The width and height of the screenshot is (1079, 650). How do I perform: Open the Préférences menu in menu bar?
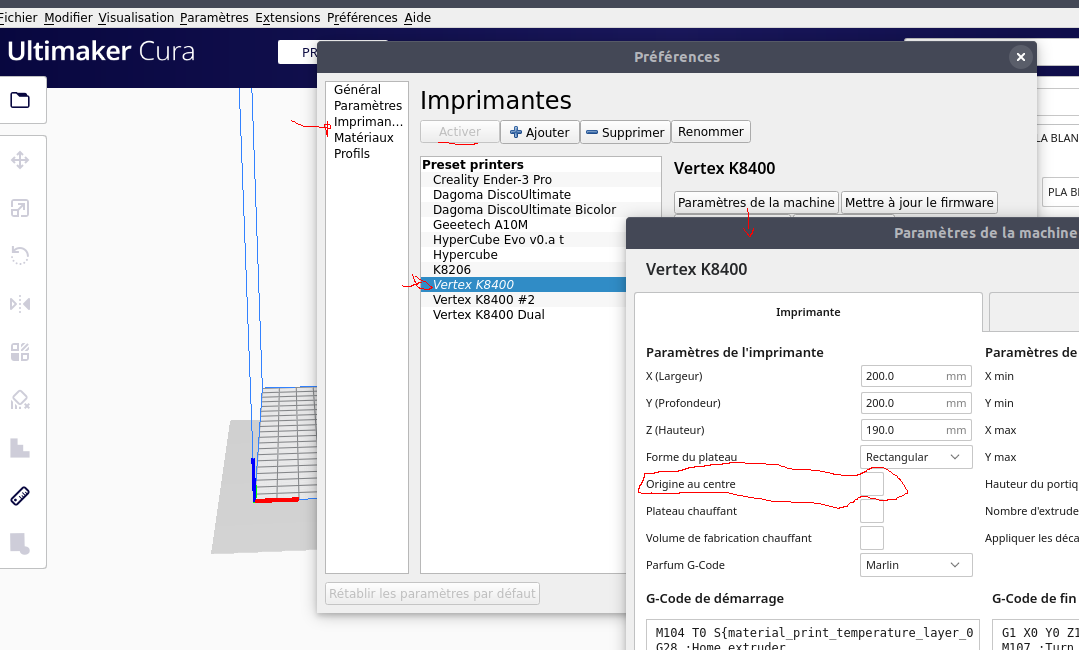[362, 18]
